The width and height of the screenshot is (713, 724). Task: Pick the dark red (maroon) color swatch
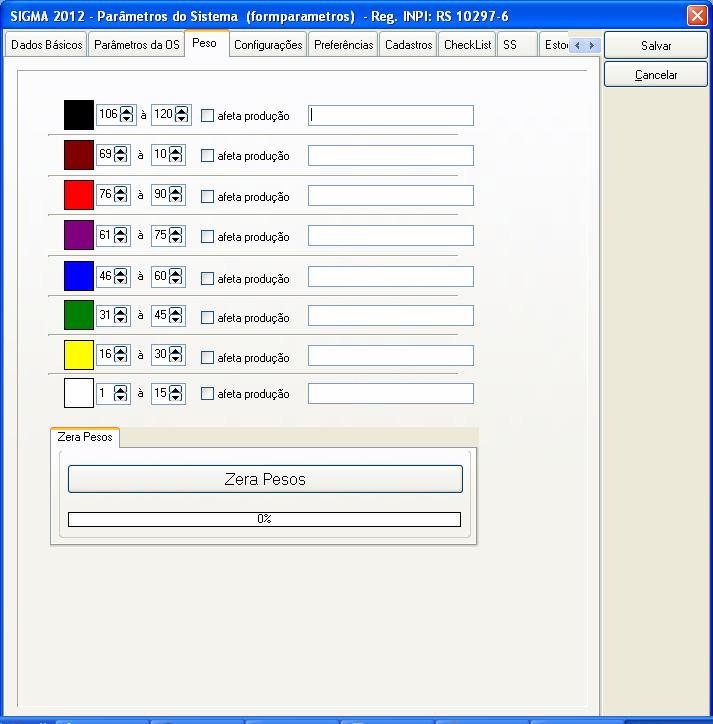click(x=79, y=155)
